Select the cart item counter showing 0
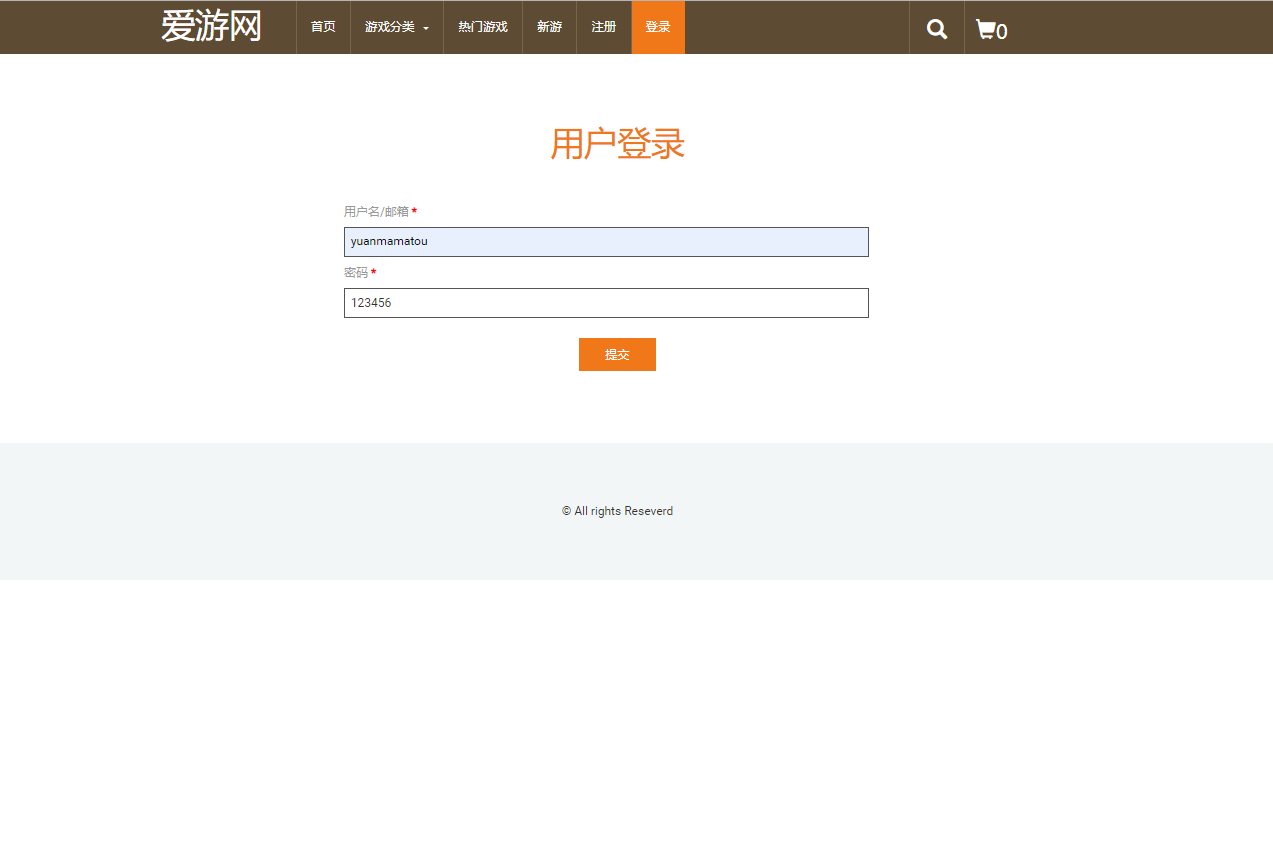This screenshot has width=1273, height=859. point(1003,33)
